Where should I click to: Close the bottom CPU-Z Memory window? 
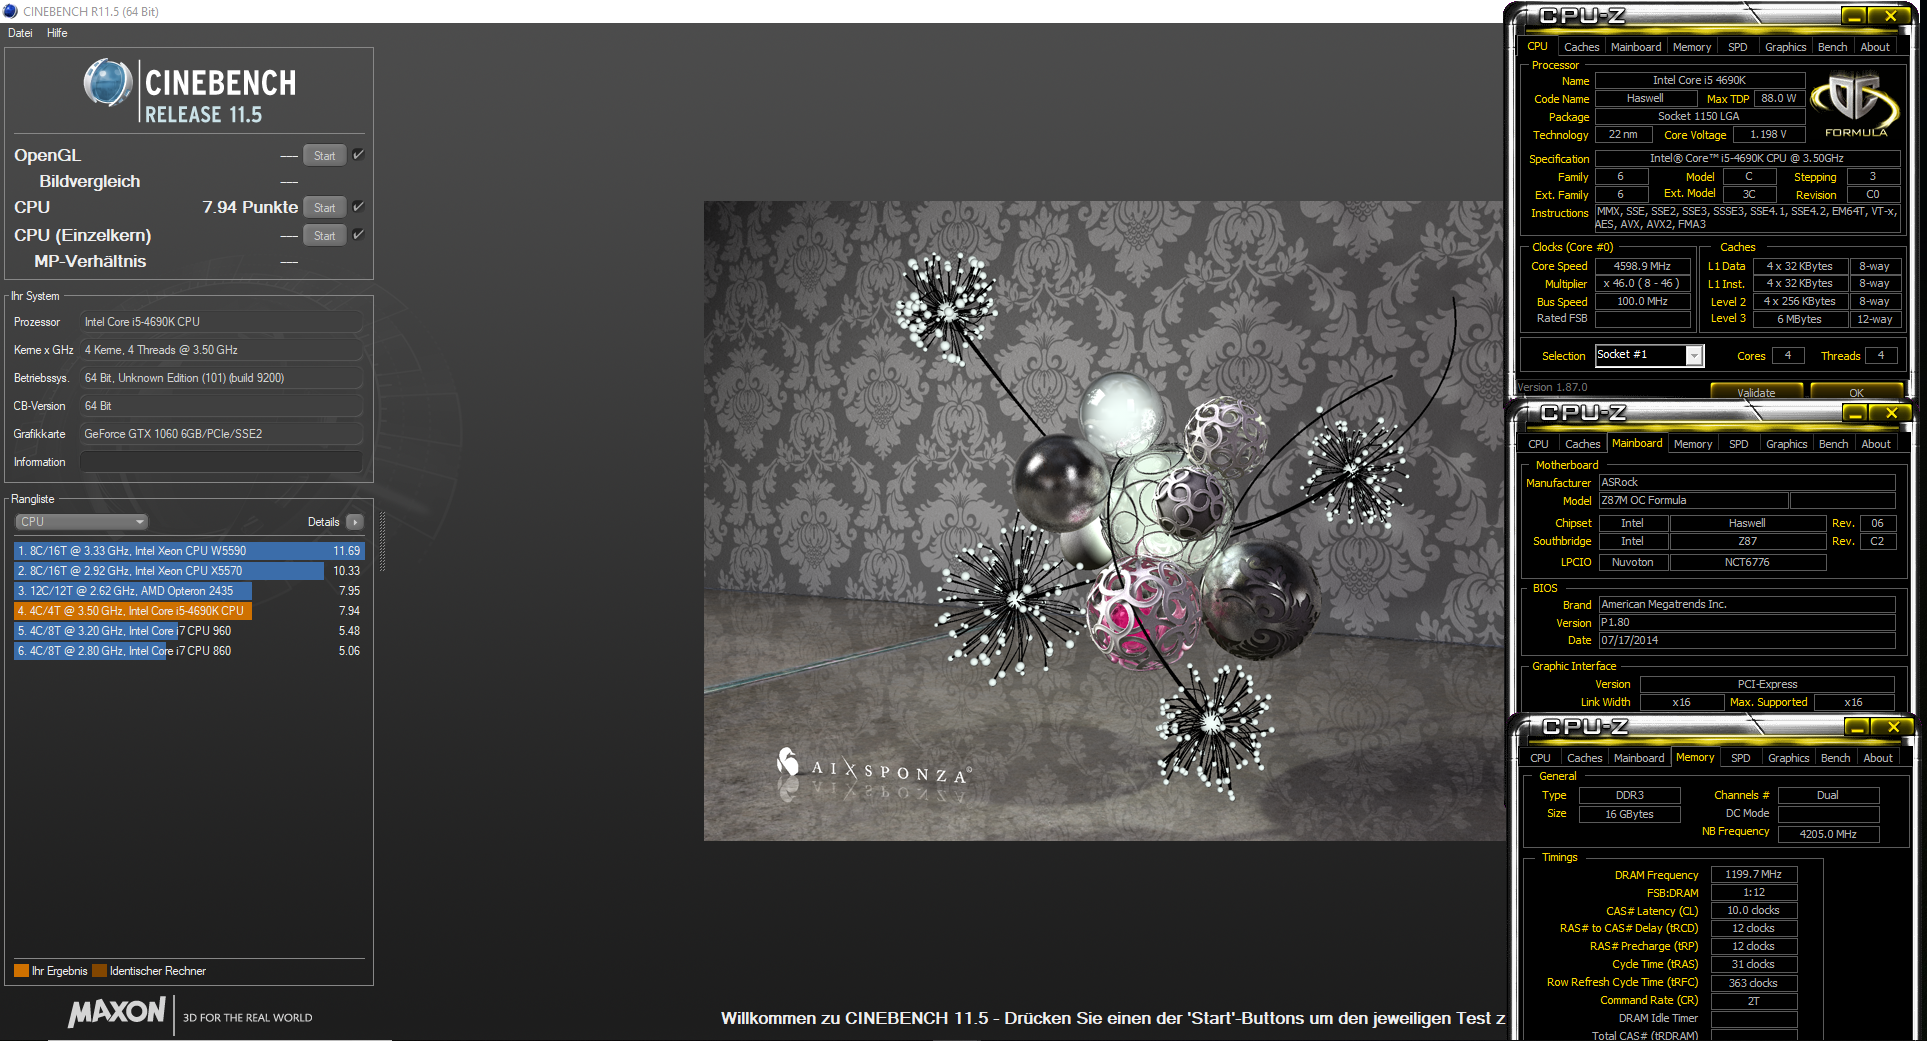click(x=1893, y=727)
